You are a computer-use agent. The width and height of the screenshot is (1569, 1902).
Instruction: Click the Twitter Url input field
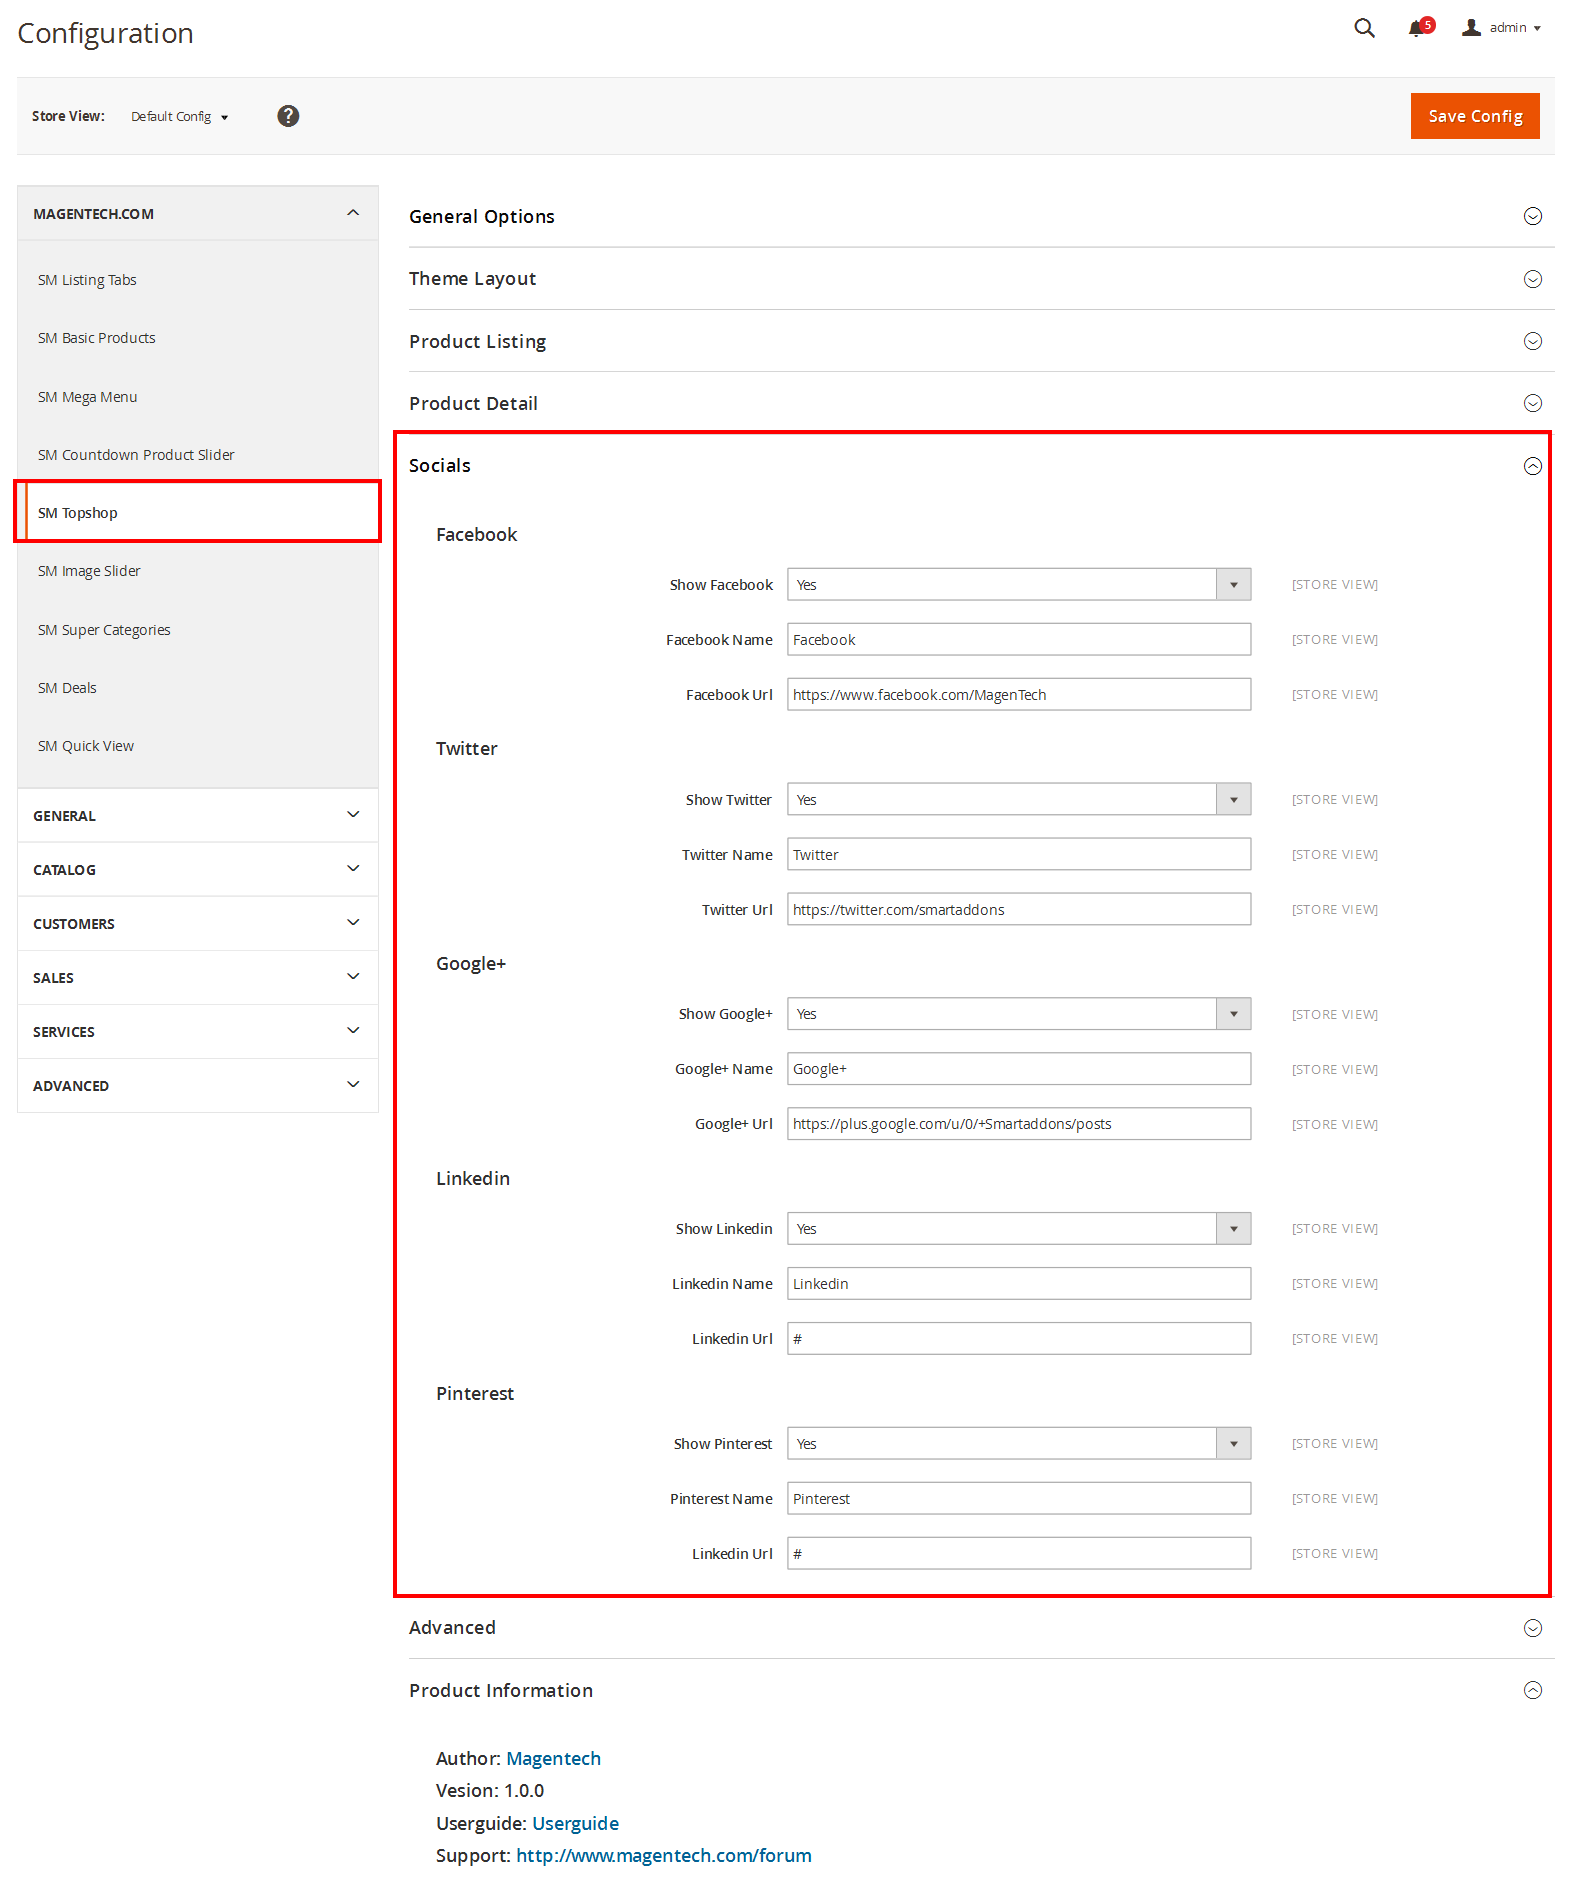click(1019, 910)
